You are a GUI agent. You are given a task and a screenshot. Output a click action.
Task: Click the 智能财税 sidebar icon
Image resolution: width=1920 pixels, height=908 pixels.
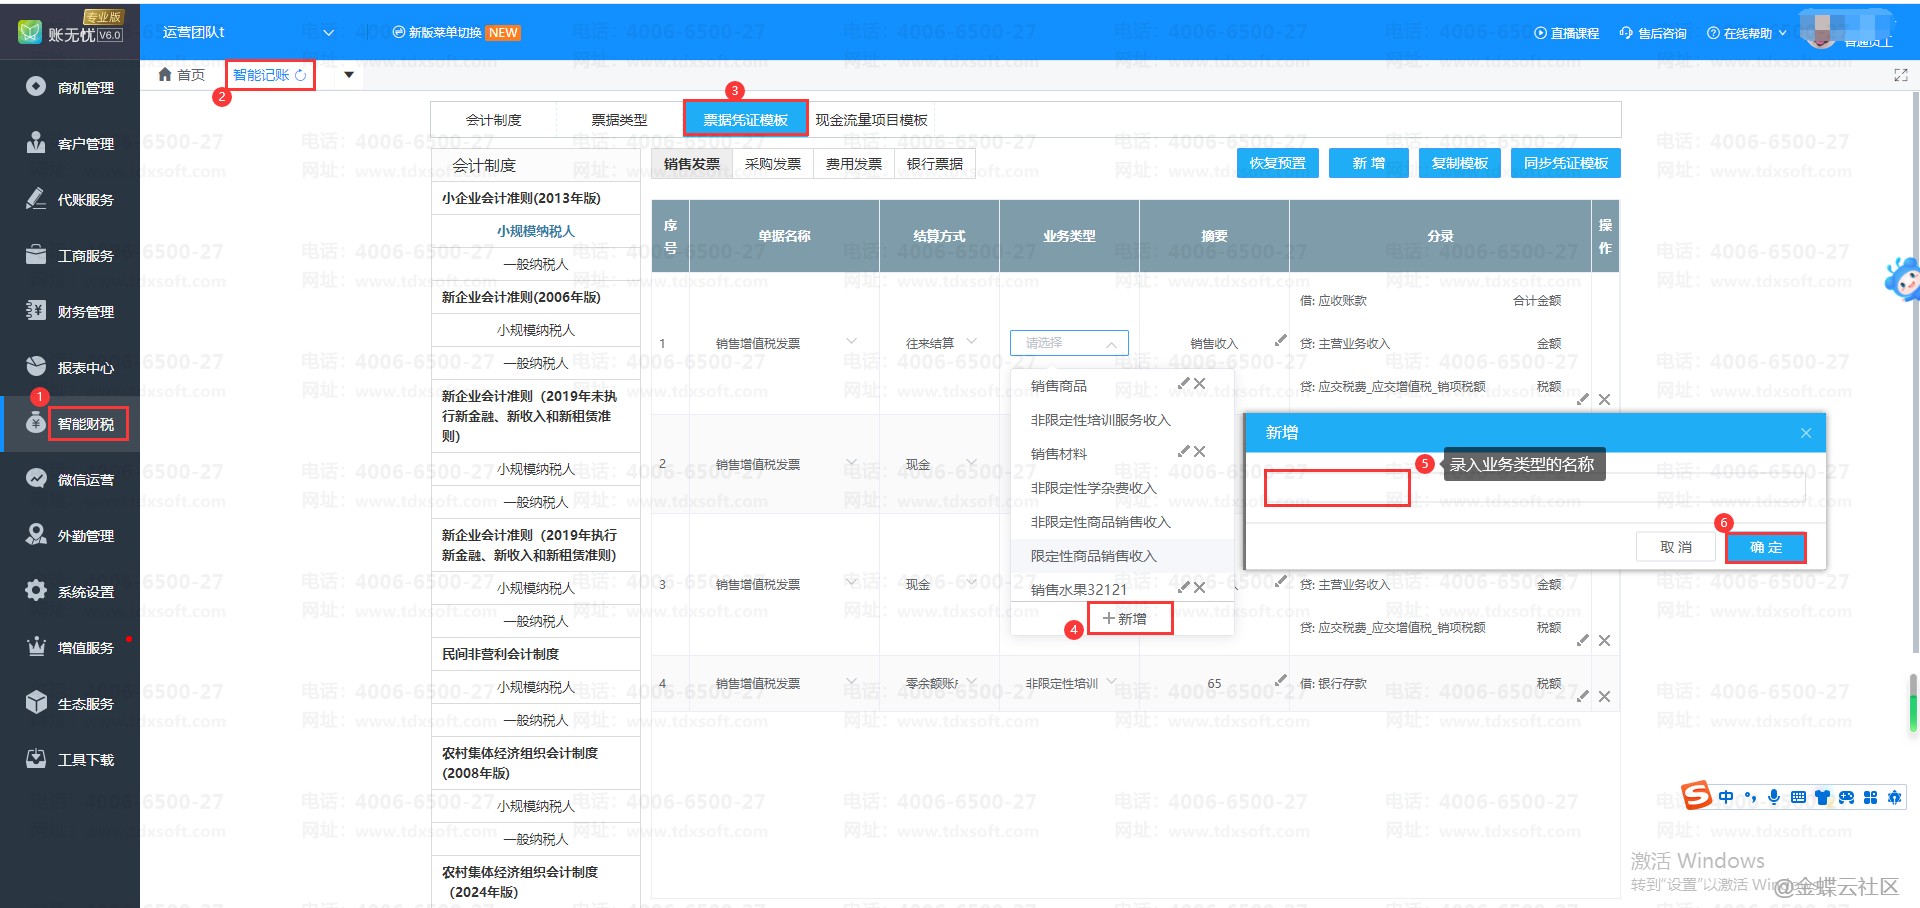tap(36, 423)
